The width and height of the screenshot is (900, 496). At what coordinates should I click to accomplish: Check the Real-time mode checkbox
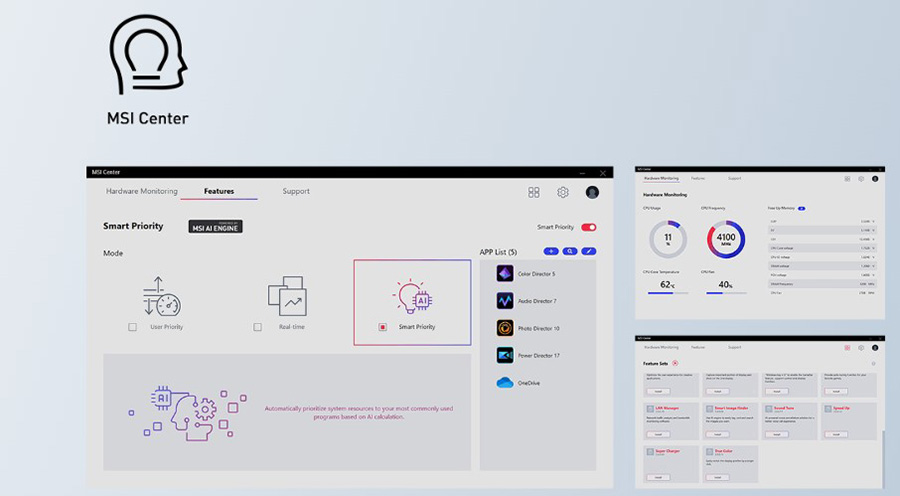pyautogui.click(x=257, y=327)
